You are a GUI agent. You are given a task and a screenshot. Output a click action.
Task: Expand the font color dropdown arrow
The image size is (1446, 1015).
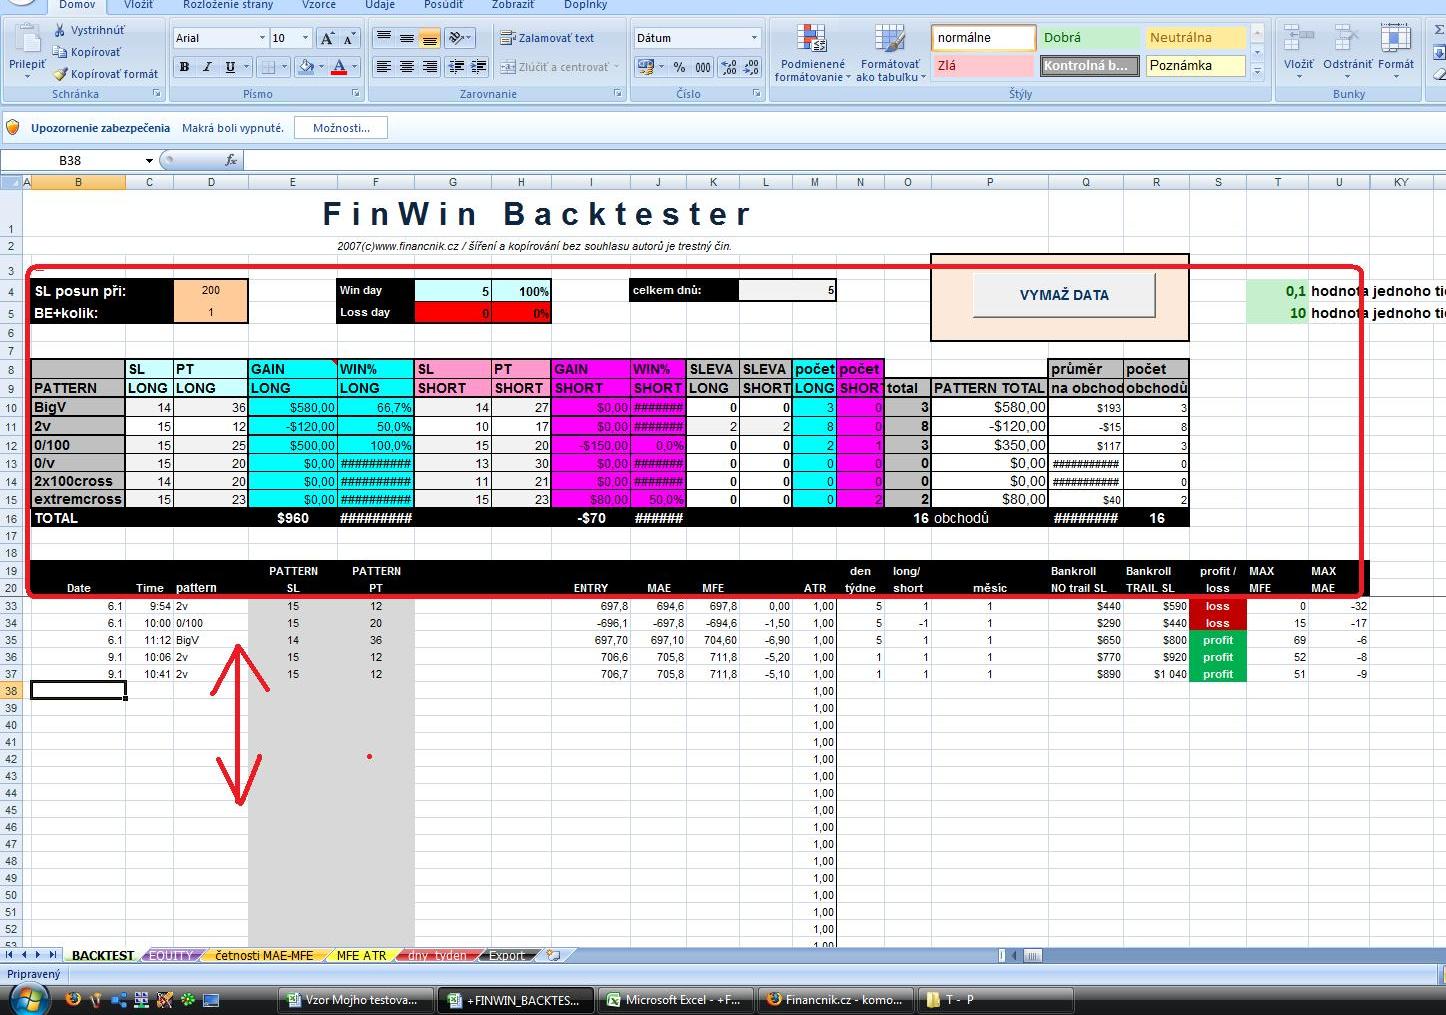tap(354, 67)
